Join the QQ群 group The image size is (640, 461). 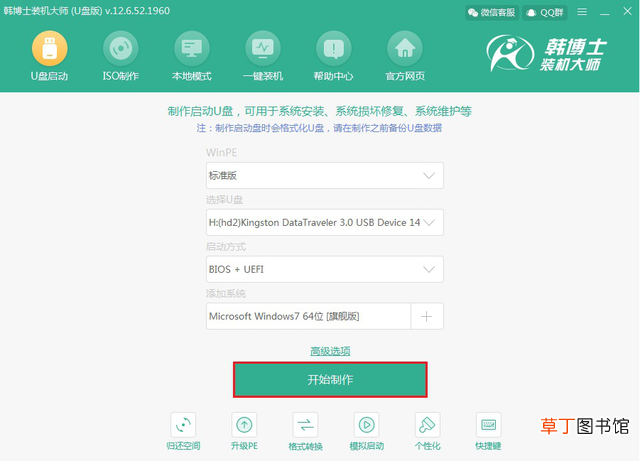click(x=545, y=13)
